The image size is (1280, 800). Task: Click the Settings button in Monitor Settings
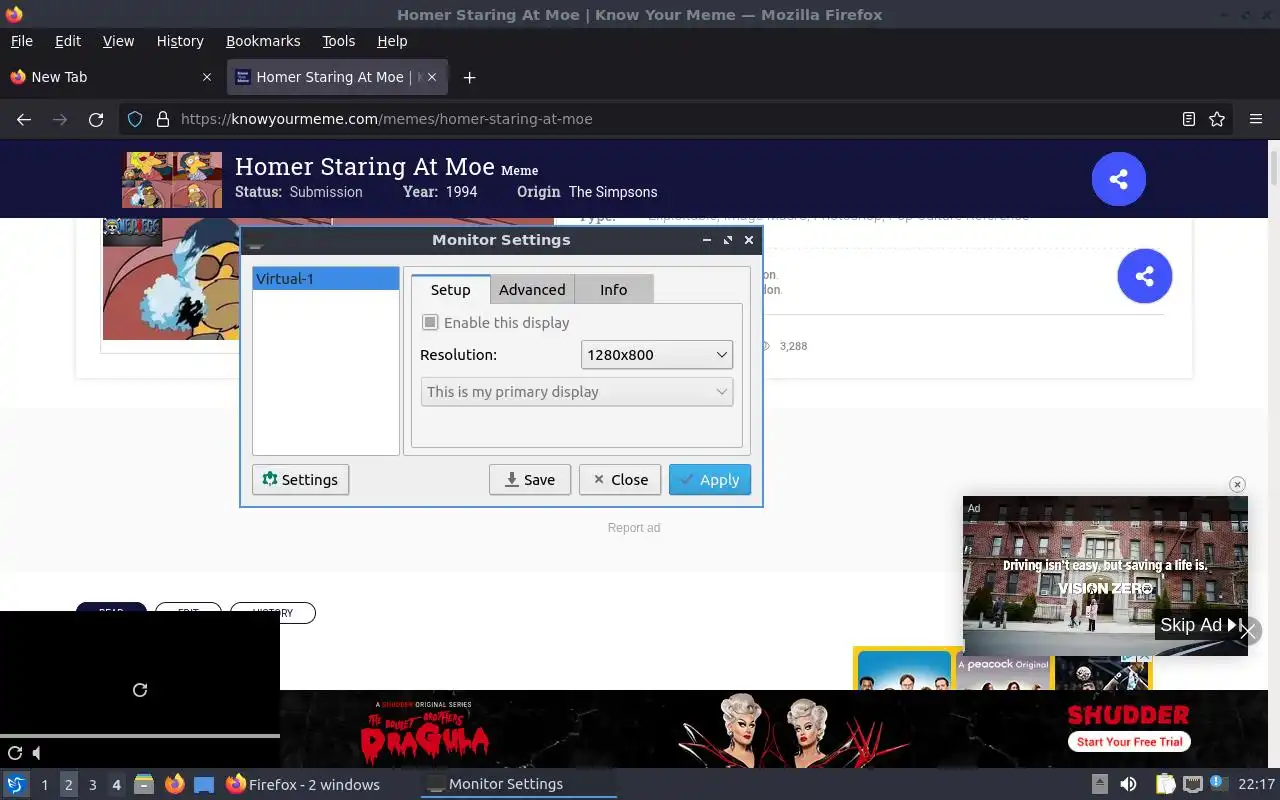[300, 480]
